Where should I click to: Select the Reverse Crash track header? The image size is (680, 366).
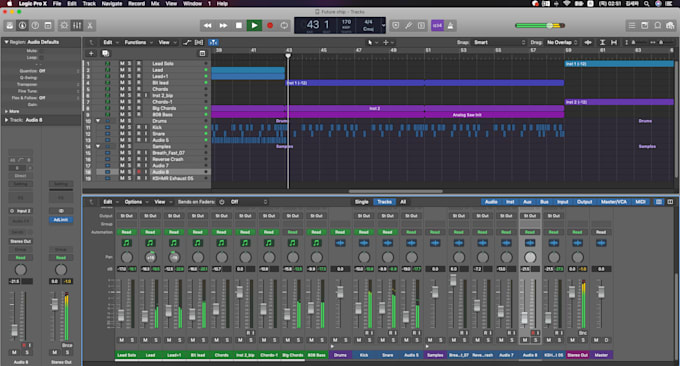pos(147,159)
